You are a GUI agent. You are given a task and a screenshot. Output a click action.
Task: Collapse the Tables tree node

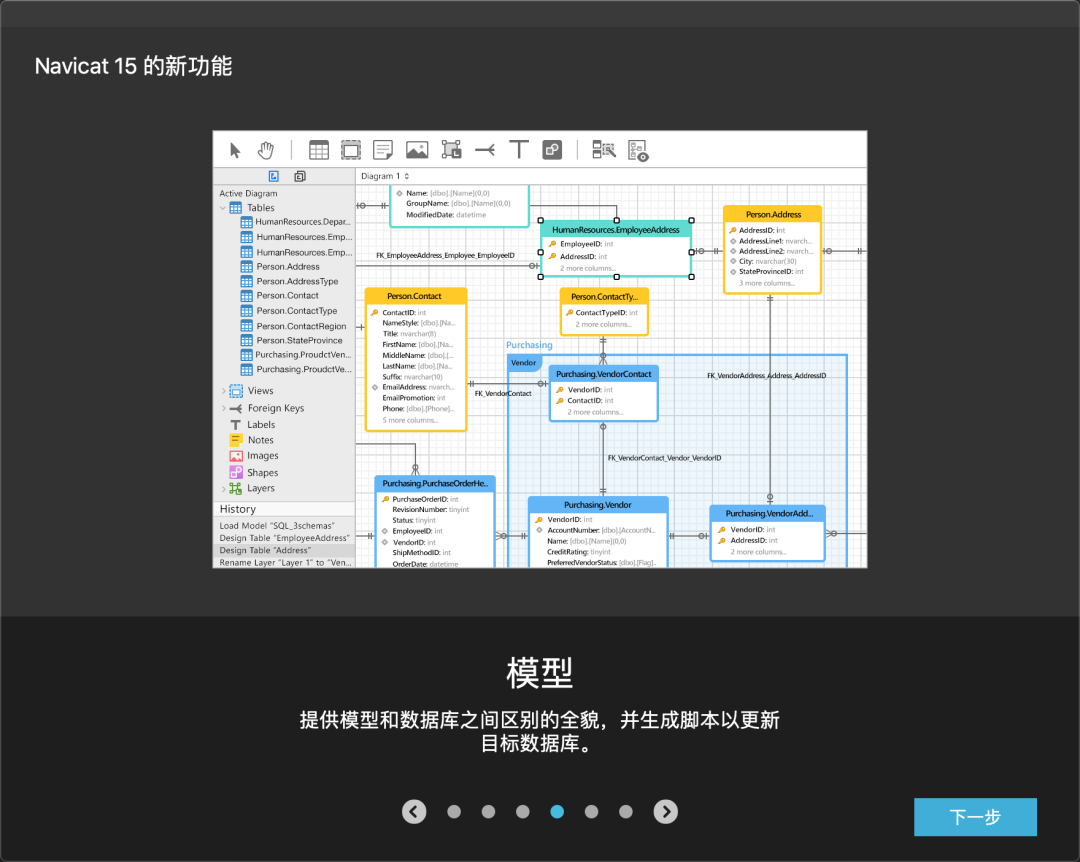(223, 208)
